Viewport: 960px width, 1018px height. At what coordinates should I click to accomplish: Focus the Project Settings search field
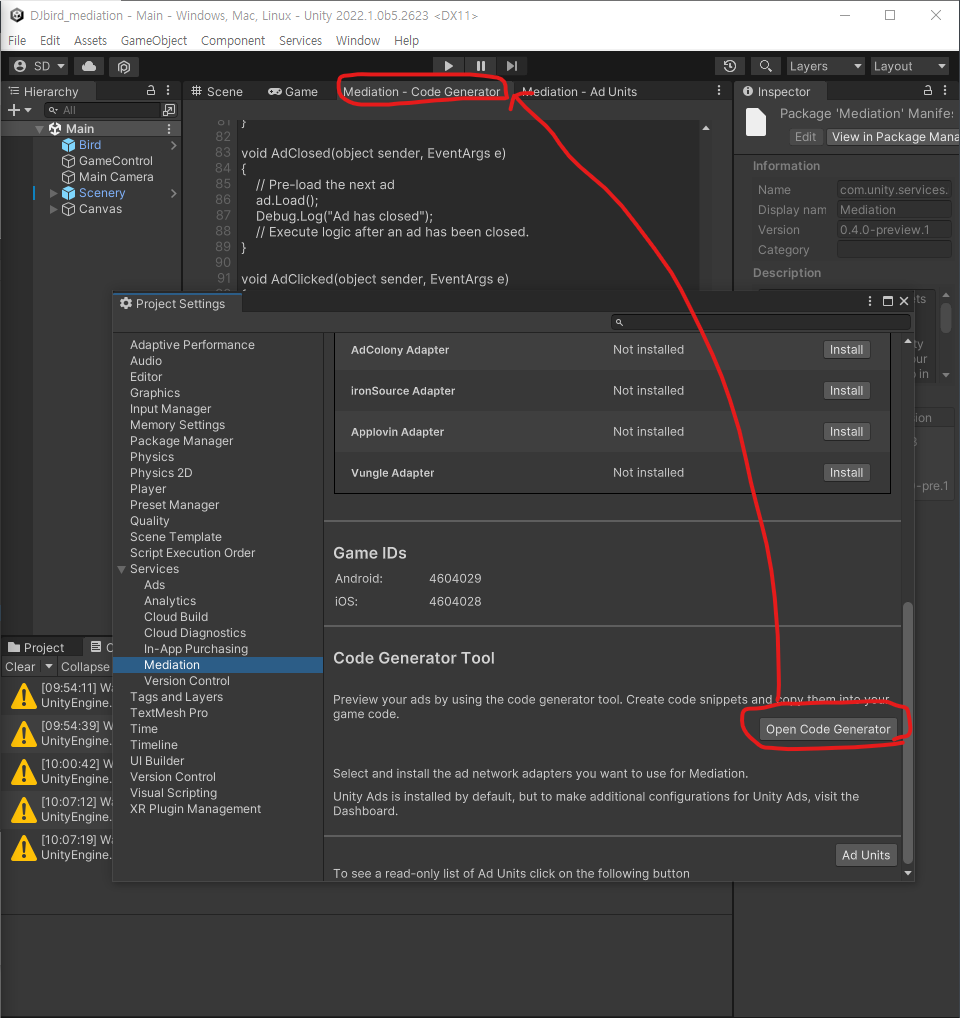coord(761,322)
